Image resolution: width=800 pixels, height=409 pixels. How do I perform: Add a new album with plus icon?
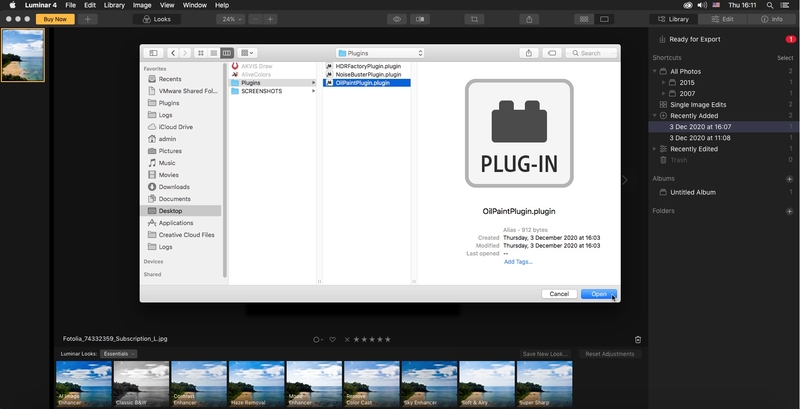coord(789,179)
